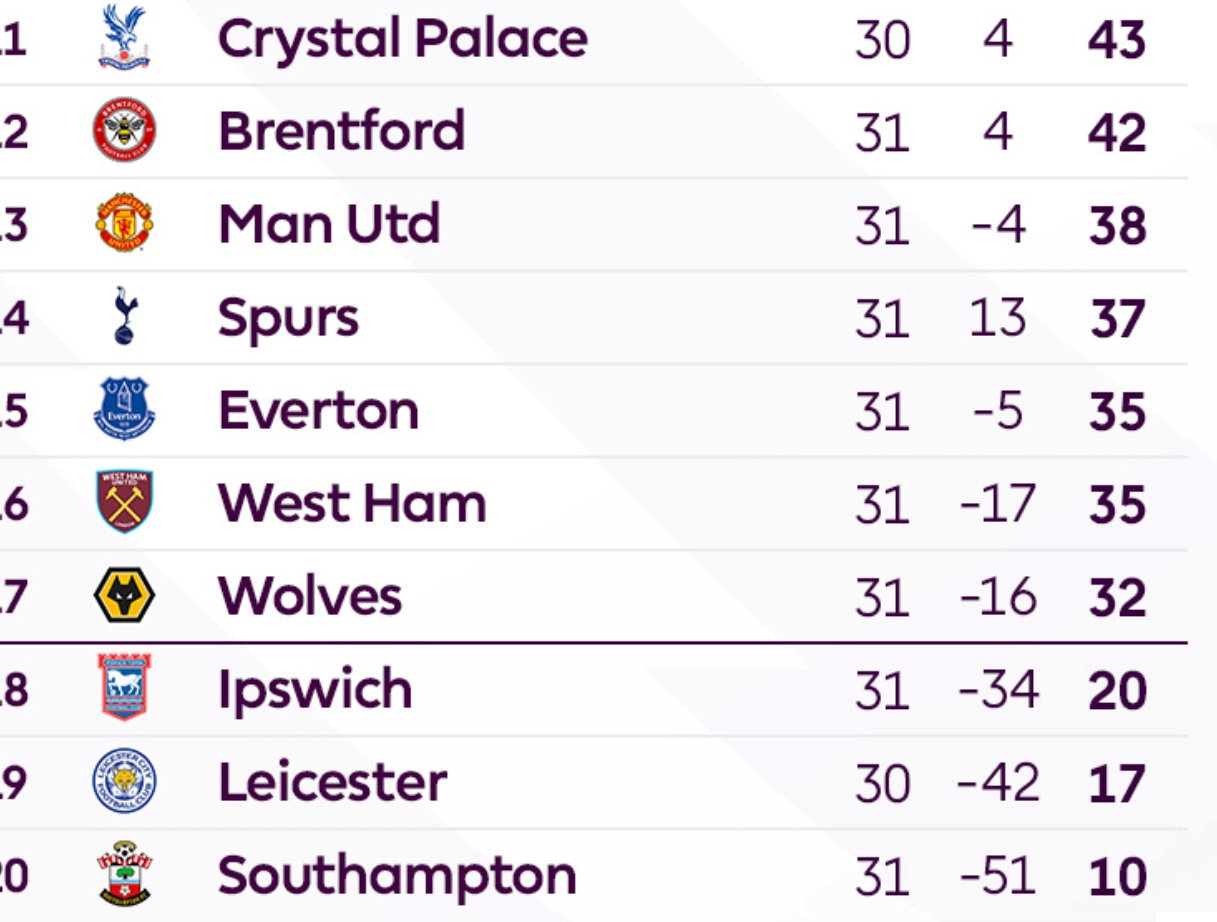Click the Man Utd team name
1217x922 pixels.
329,224
